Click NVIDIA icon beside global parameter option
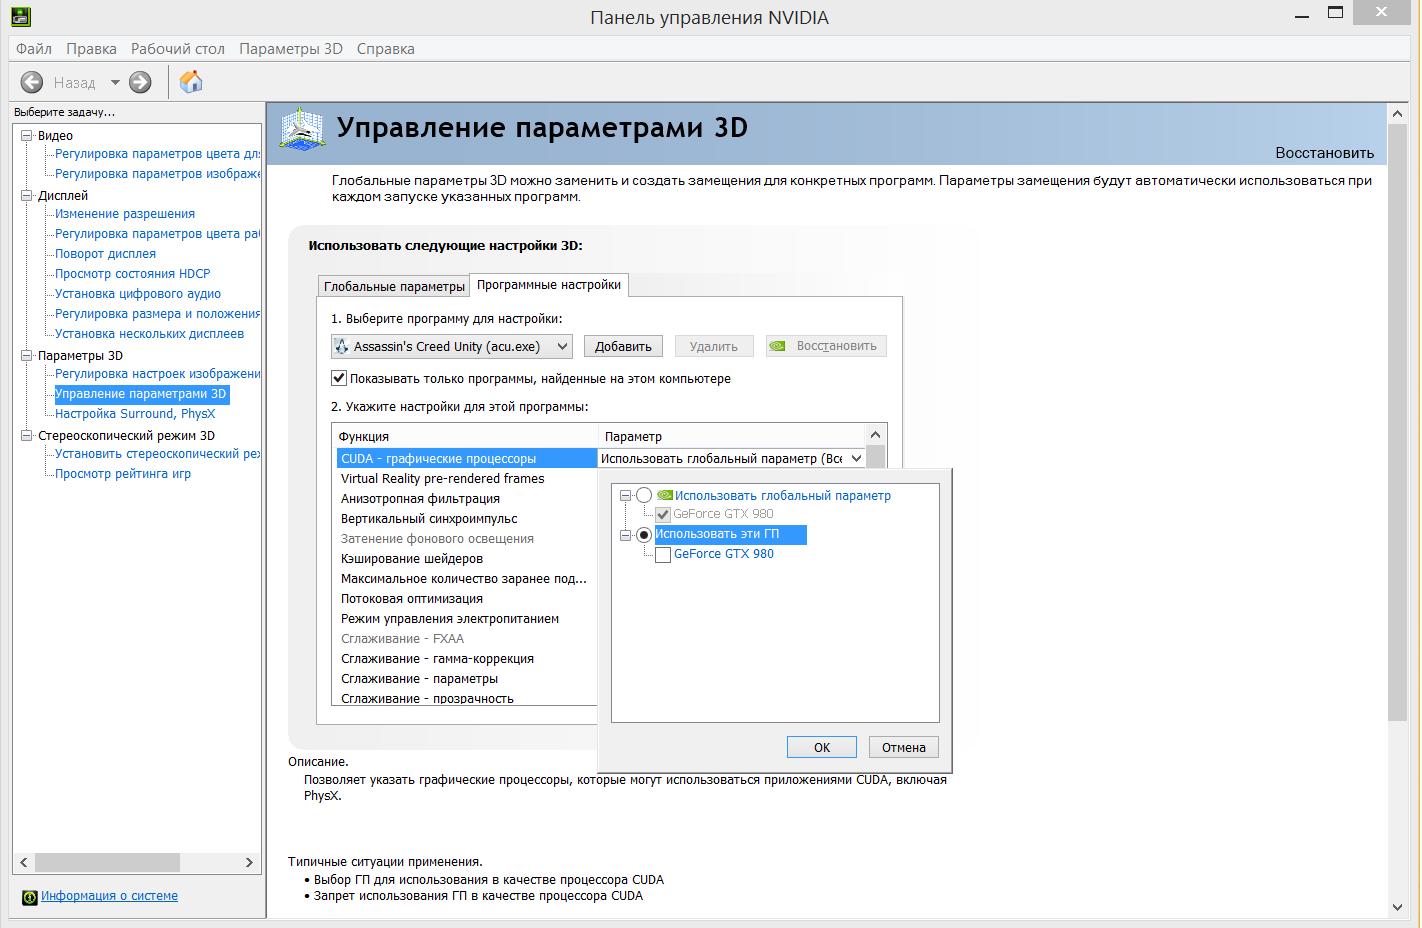The width and height of the screenshot is (1422, 928). pos(664,495)
